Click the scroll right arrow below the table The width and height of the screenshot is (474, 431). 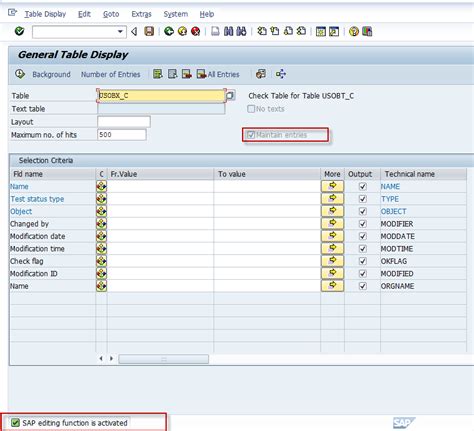[x=111, y=359]
